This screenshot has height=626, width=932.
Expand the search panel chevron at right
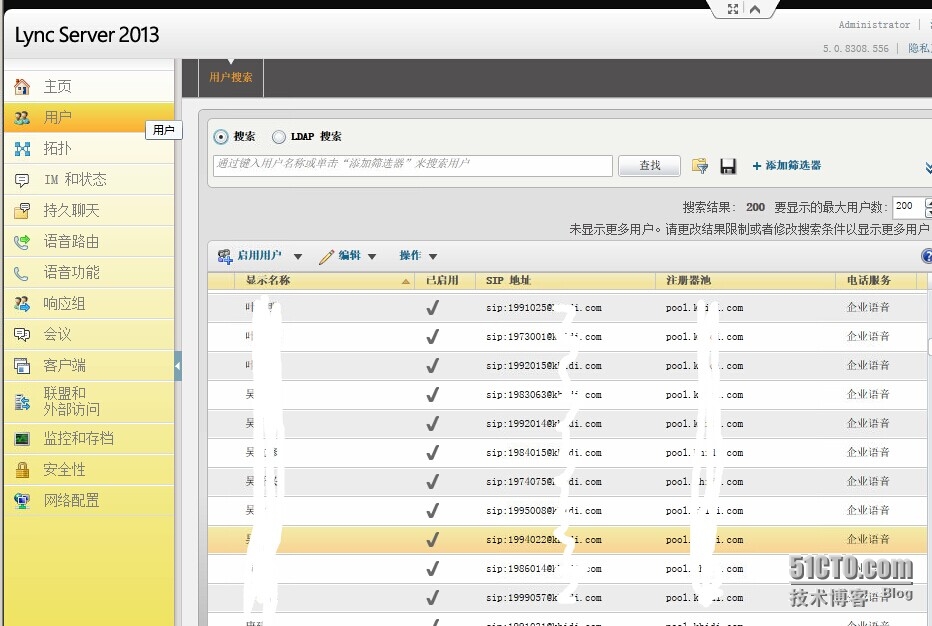coord(928,168)
